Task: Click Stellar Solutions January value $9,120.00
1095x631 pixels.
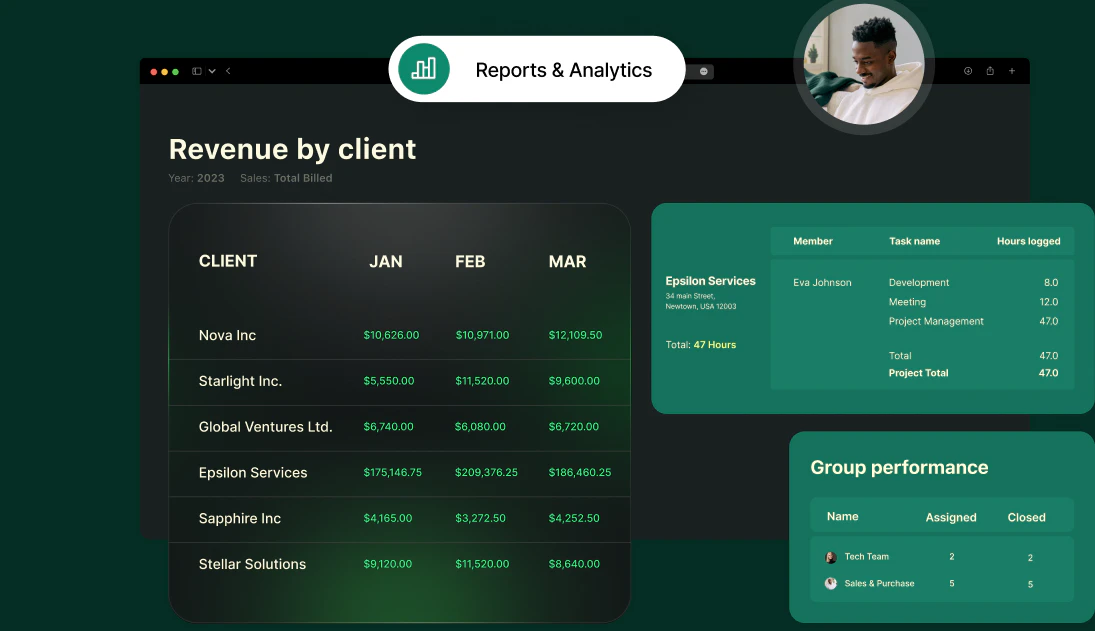Action: (x=388, y=564)
